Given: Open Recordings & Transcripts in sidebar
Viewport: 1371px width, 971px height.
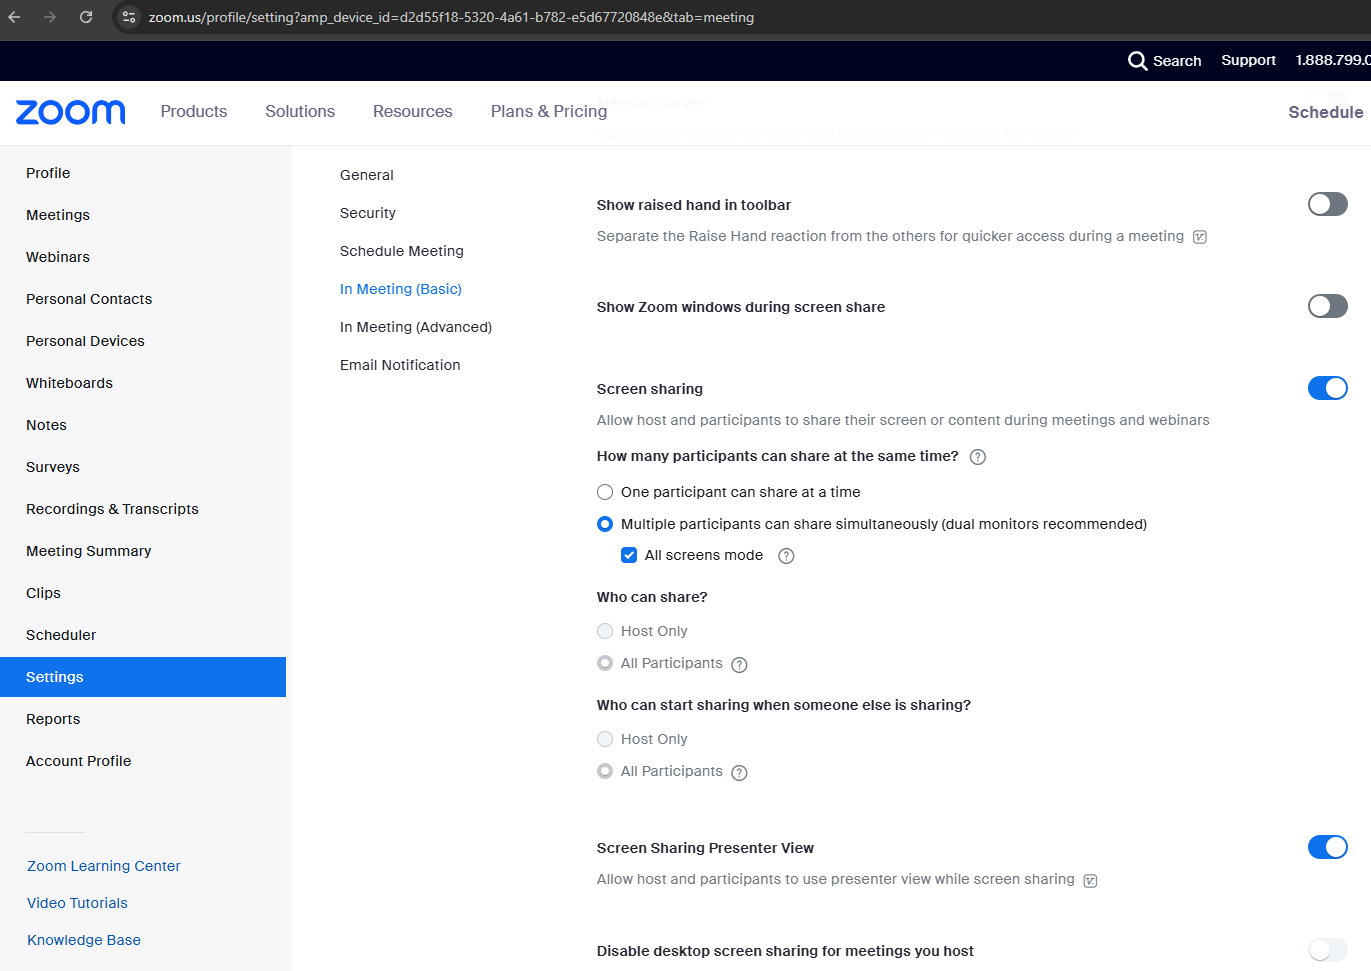Looking at the screenshot, I should coord(112,509).
